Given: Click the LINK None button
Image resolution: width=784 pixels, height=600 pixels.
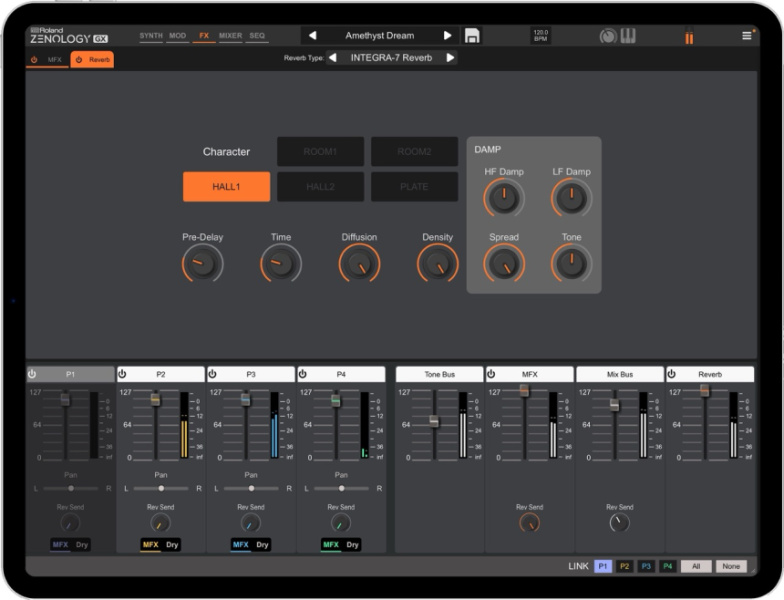Looking at the screenshot, I should 731,566.
